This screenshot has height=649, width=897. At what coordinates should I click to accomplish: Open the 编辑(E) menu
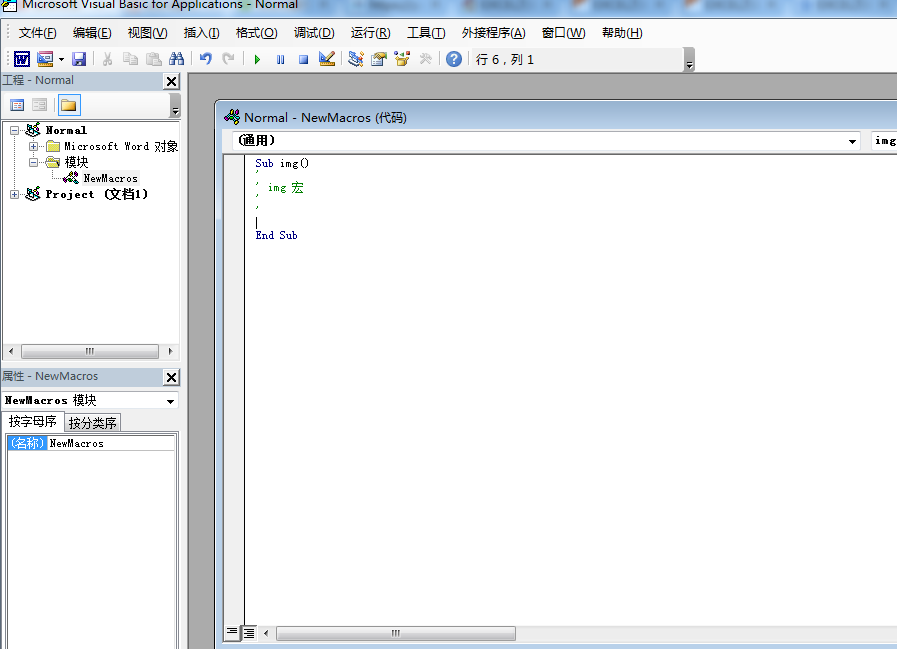[92, 33]
